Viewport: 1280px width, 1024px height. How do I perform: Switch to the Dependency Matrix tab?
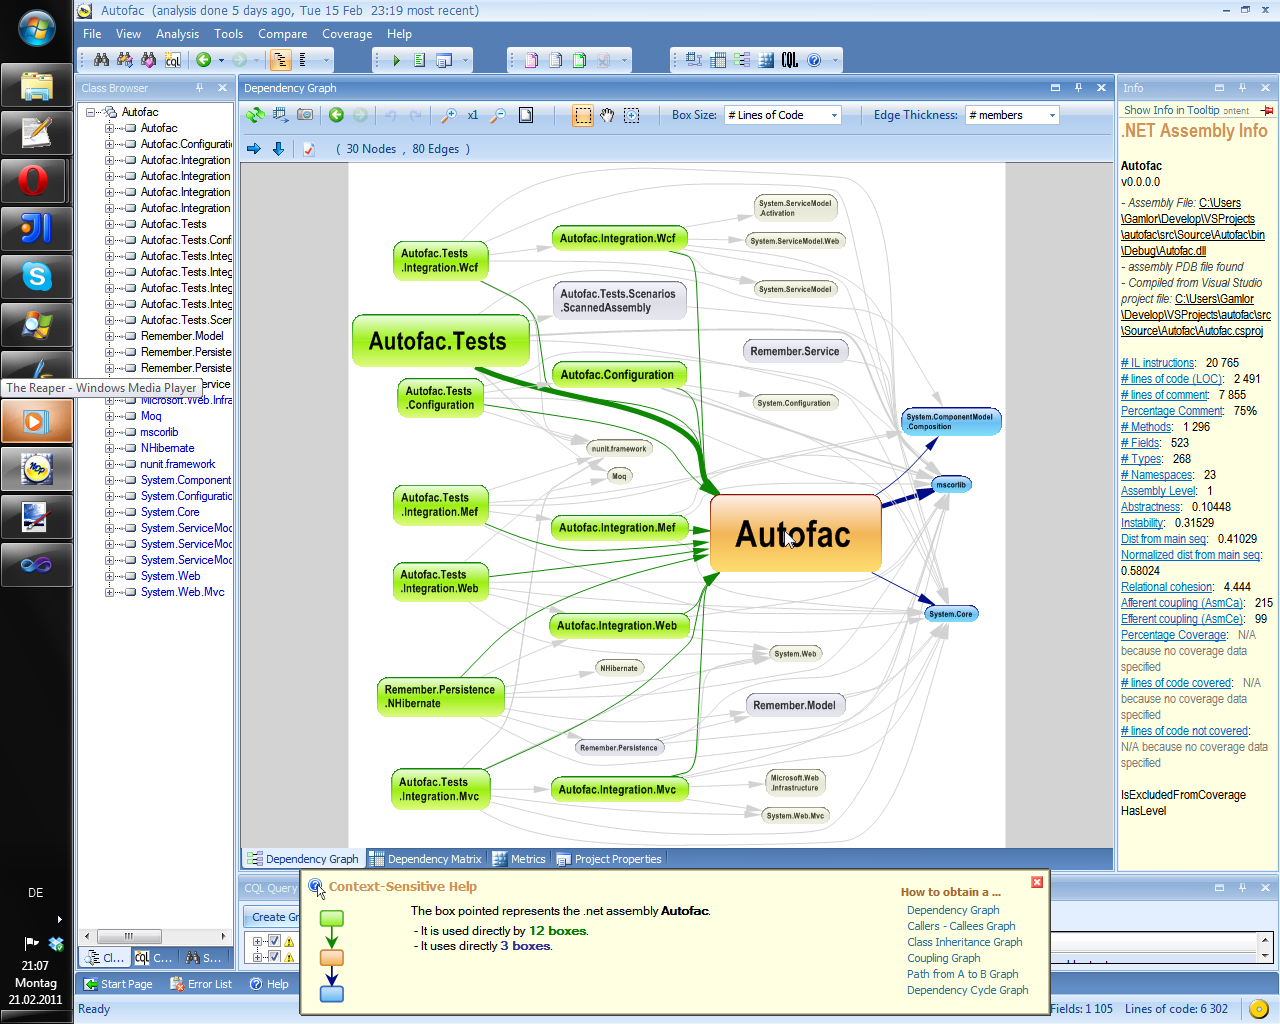(426, 859)
